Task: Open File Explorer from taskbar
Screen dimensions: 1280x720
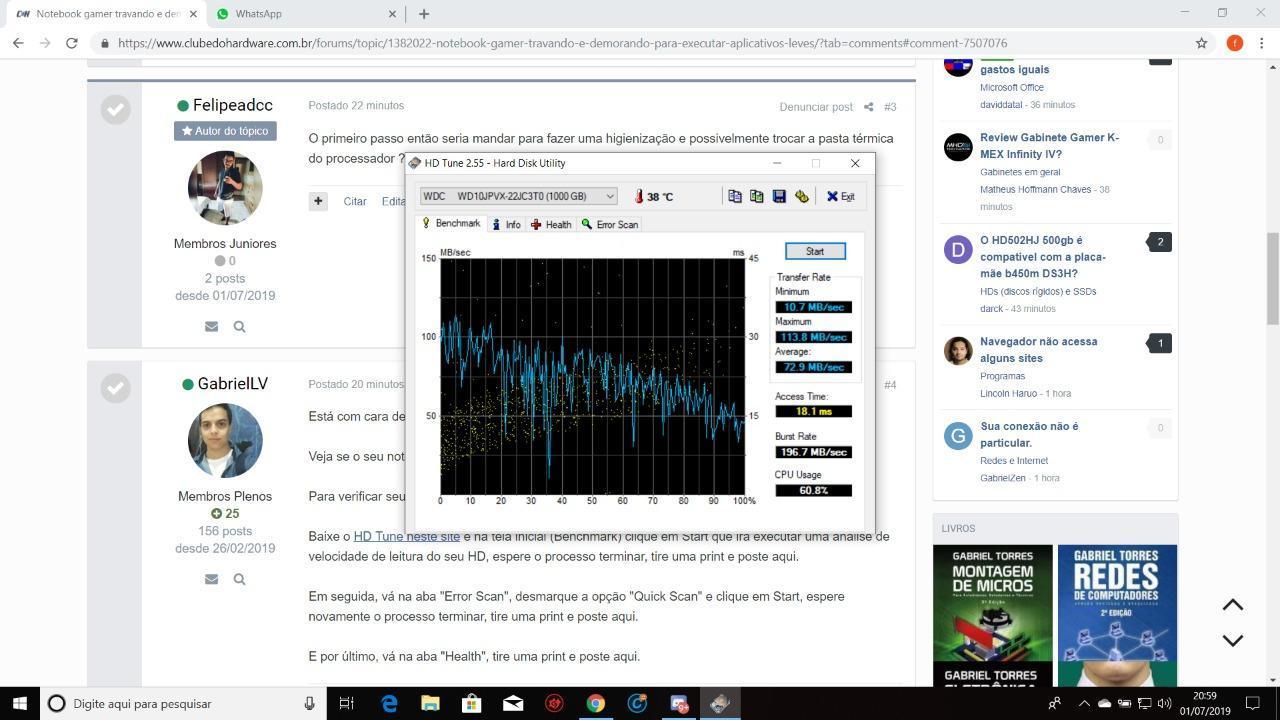Action: (430, 703)
